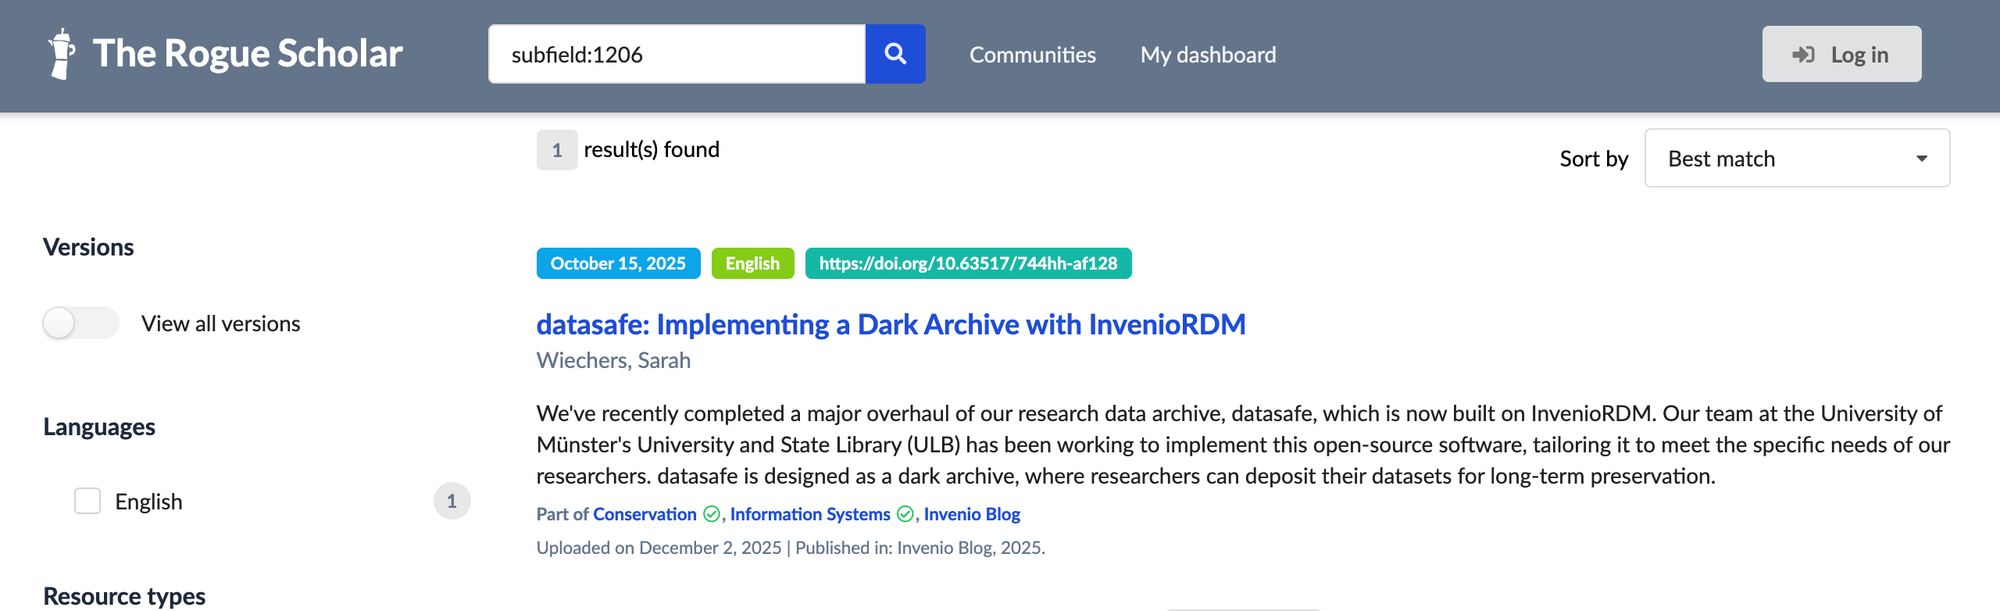Open the datasafe Dark Archive article title

(x=890, y=324)
